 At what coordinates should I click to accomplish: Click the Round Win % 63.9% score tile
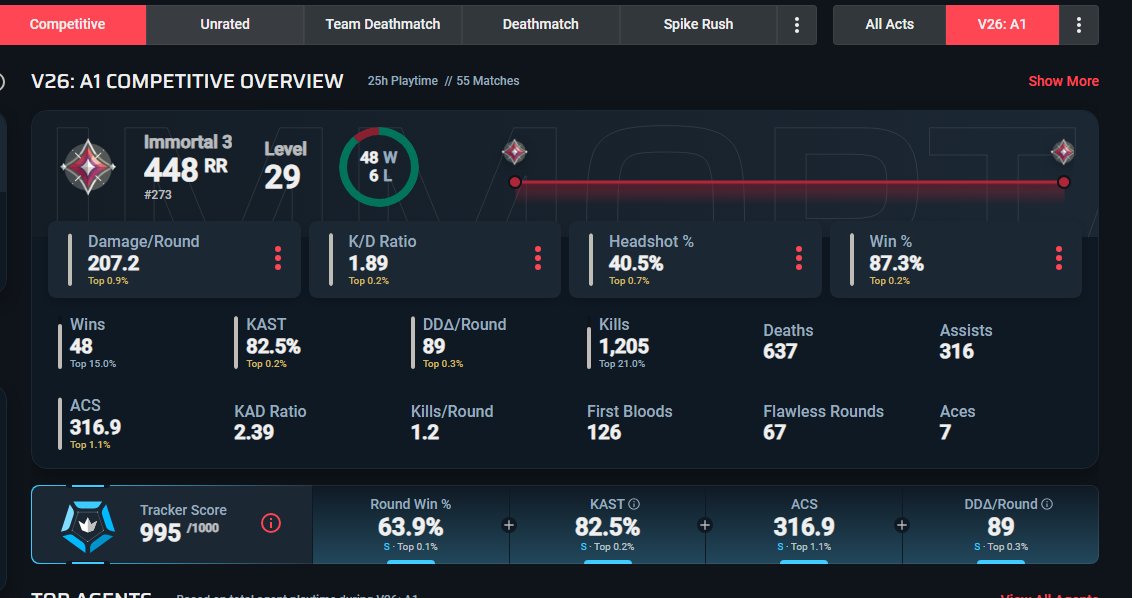point(411,525)
